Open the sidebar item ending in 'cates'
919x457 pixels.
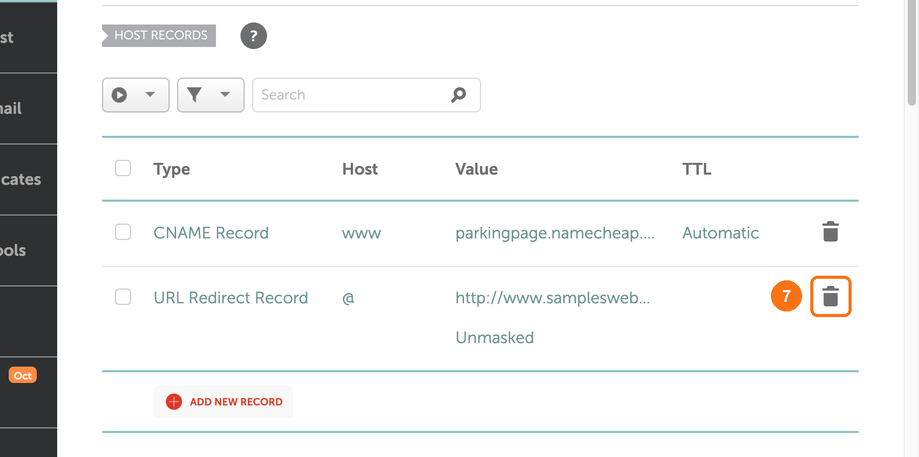click(x=28, y=179)
